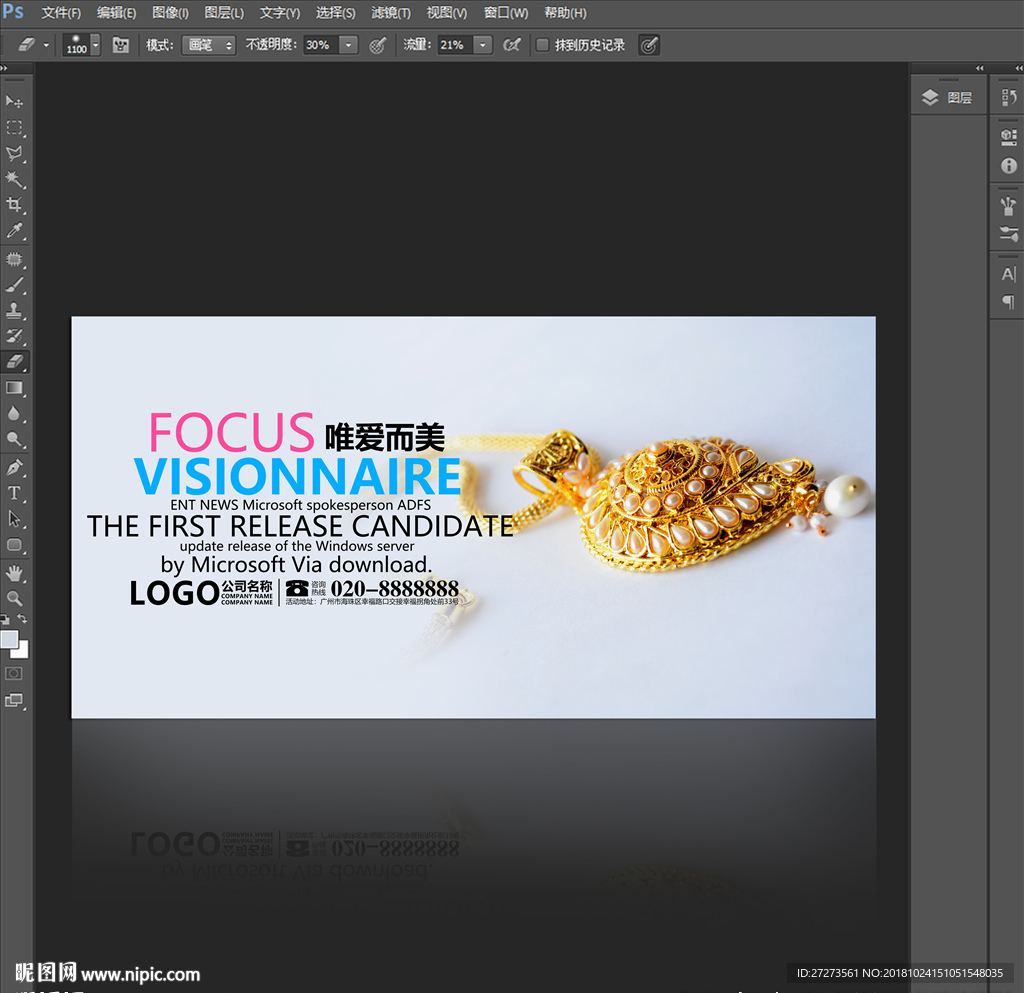The image size is (1024, 993).
Task: Activate the Hand tool
Action: tap(14, 573)
